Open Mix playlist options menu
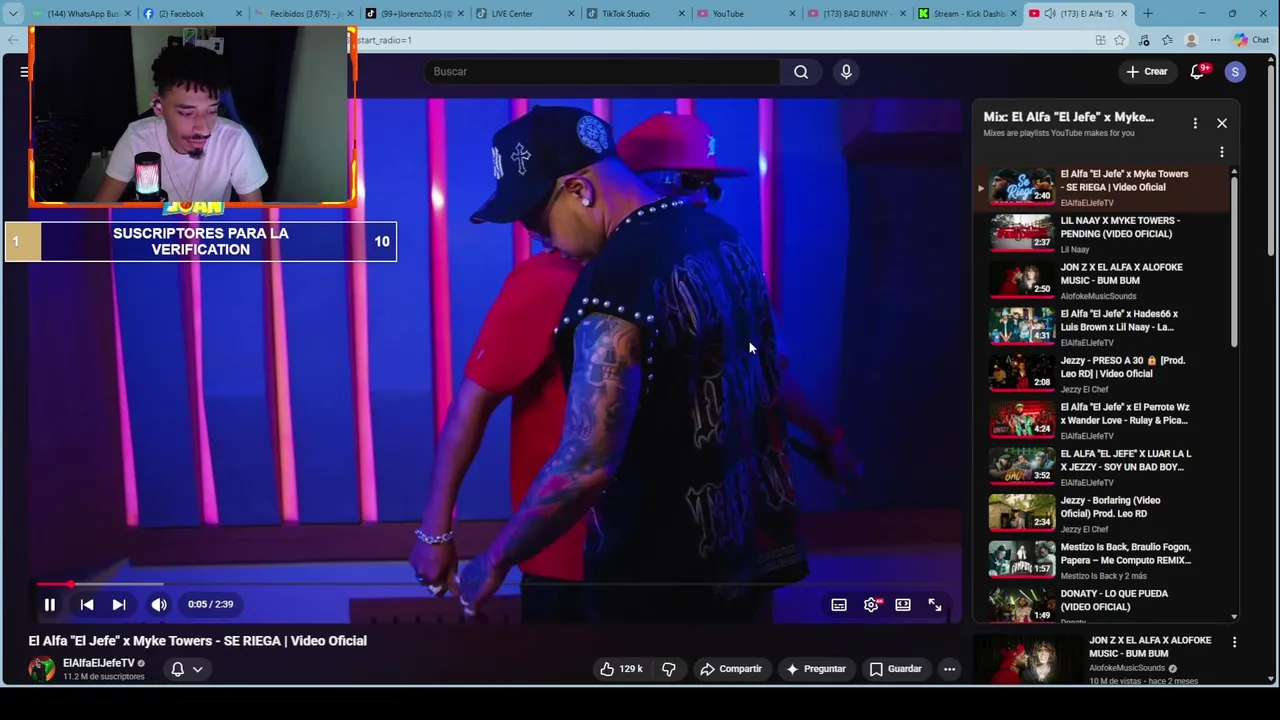This screenshot has height=720, width=1280. (1195, 123)
